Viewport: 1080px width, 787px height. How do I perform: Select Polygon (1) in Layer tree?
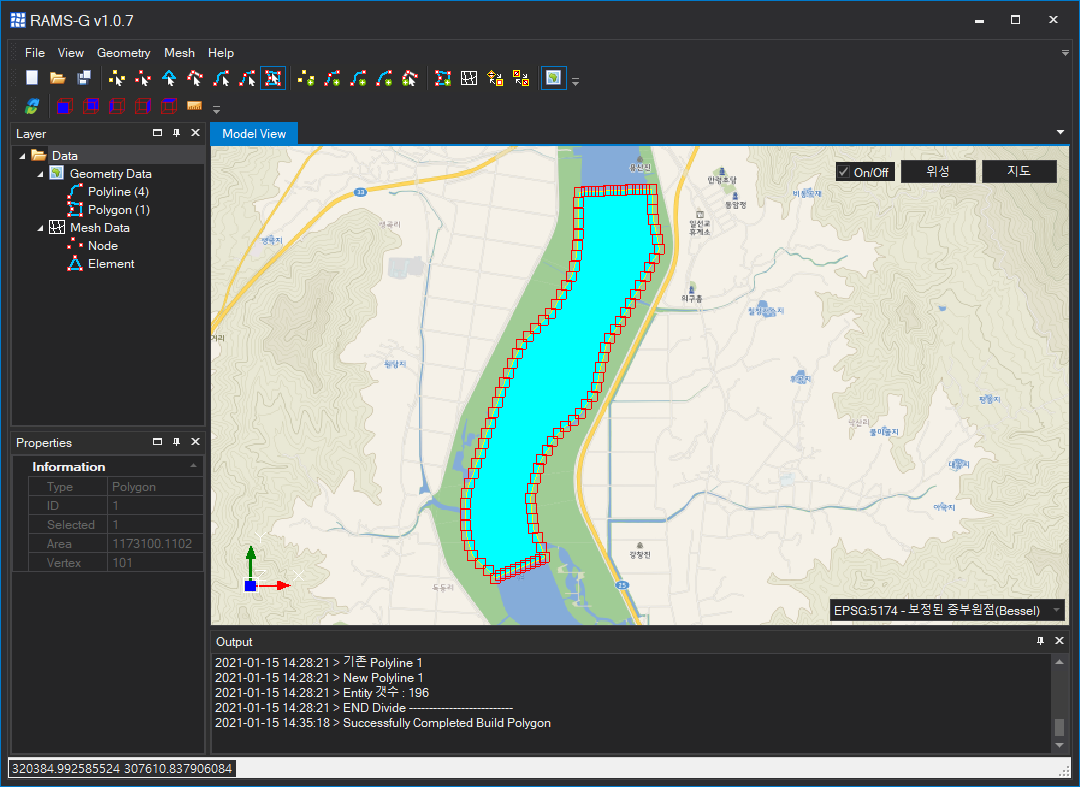pos(118,210)
